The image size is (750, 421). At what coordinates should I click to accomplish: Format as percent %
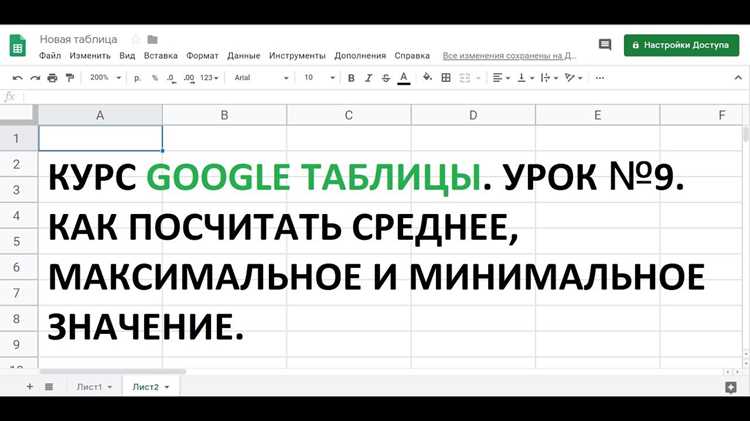point(155,78)
